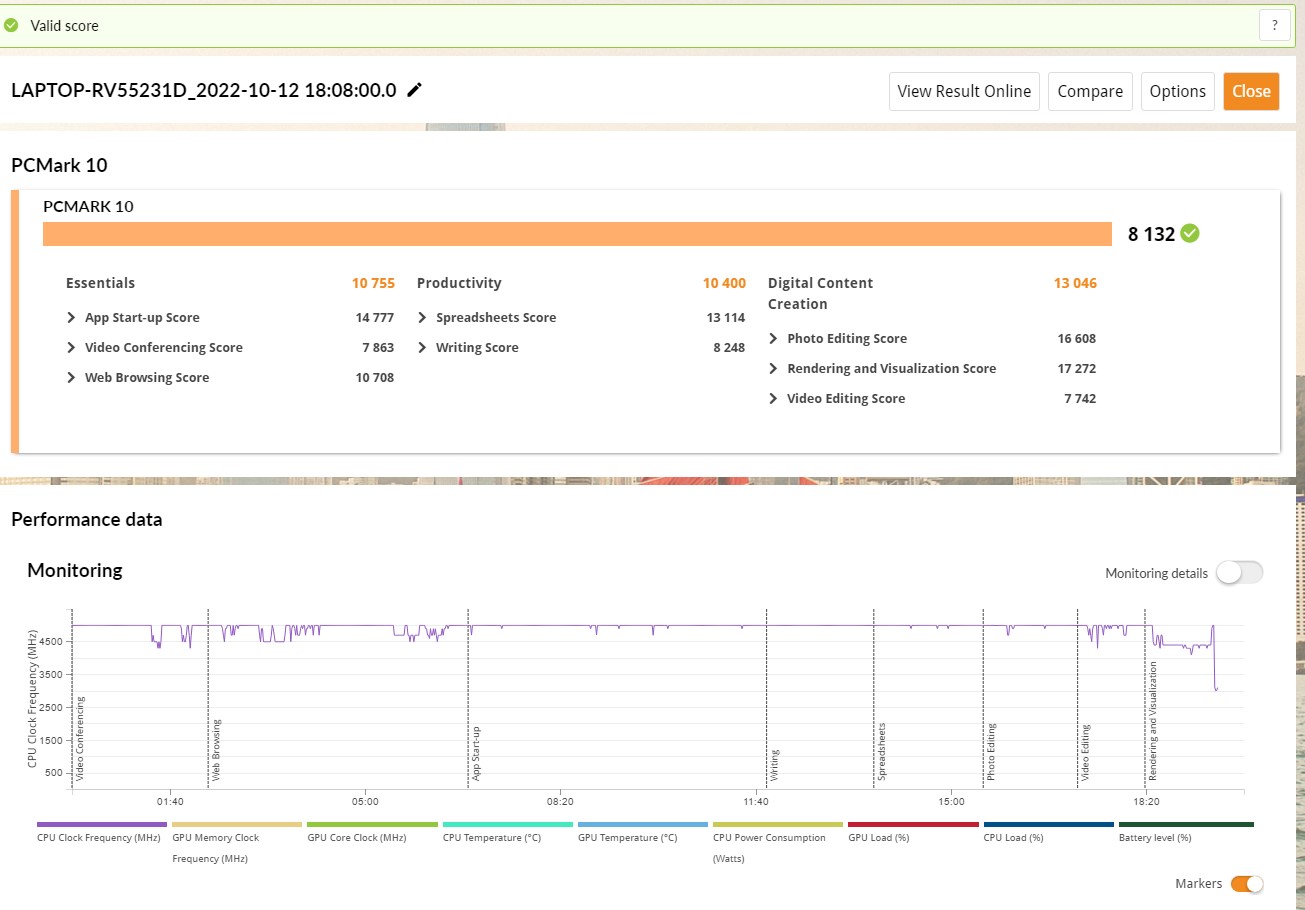Viewport: 1305px width, 910px height.
Task: Toggle the Monitoring details switch
Action: 1239,573
